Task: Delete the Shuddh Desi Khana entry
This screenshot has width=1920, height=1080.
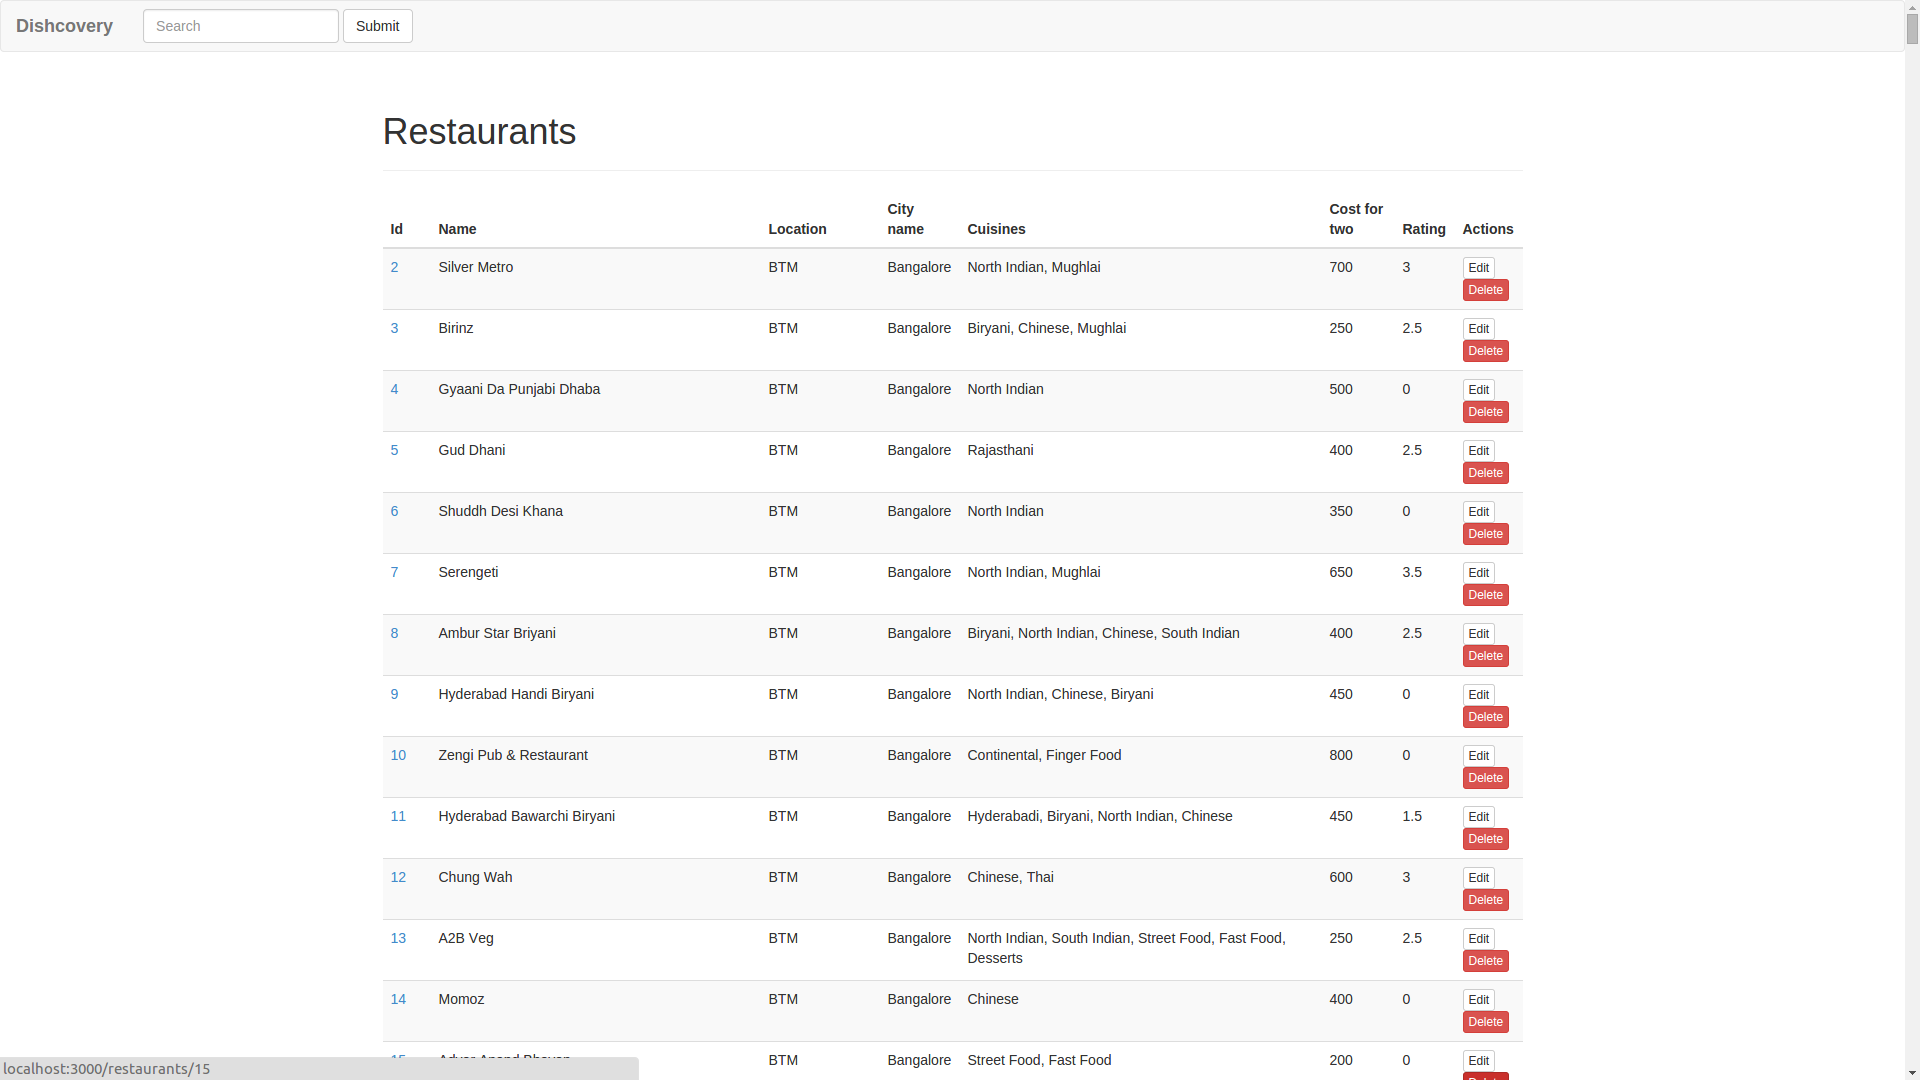Action: tap(1485, 534)
